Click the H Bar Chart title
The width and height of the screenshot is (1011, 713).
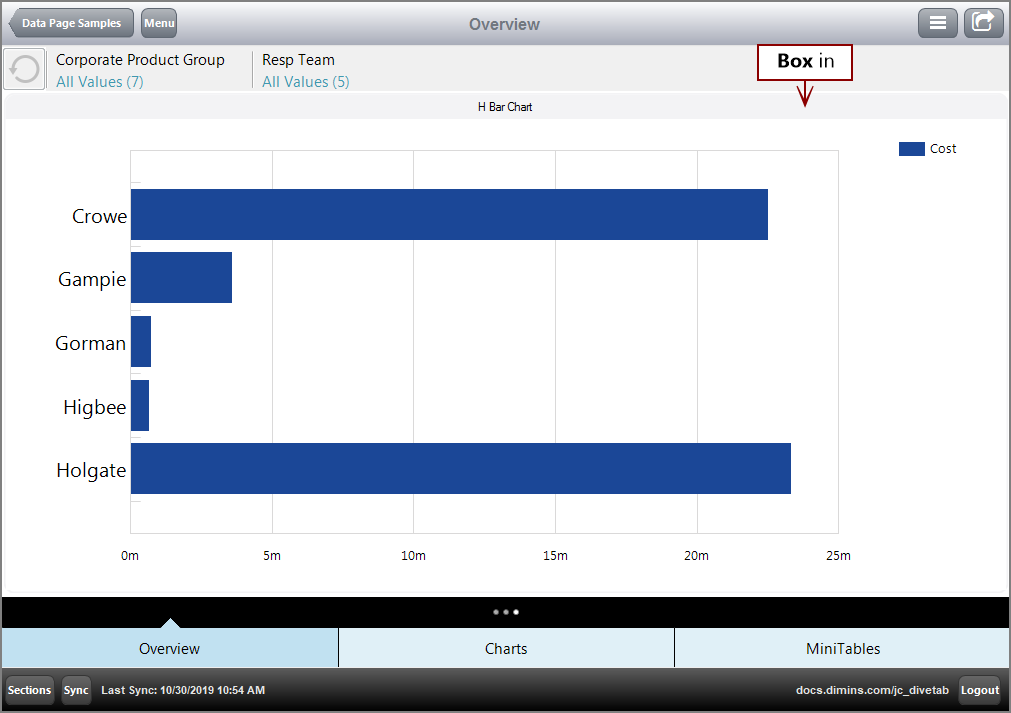505,106
